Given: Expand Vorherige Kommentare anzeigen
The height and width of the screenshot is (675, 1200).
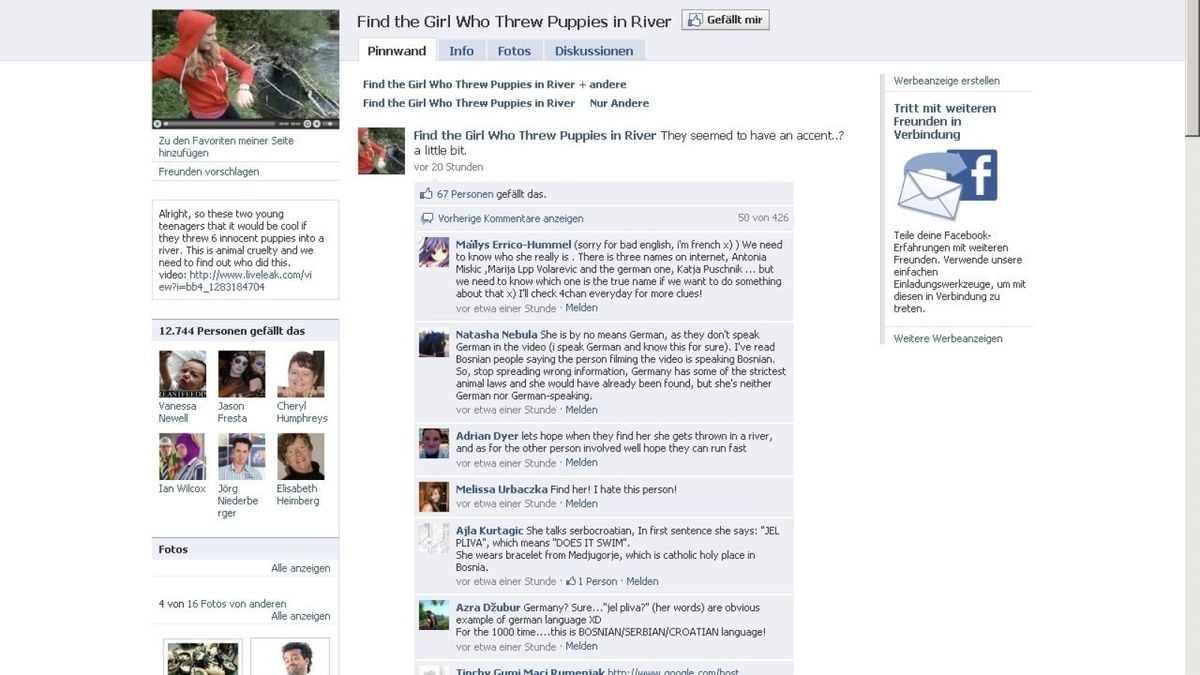Looking at the screenshot, I should 510,219.
